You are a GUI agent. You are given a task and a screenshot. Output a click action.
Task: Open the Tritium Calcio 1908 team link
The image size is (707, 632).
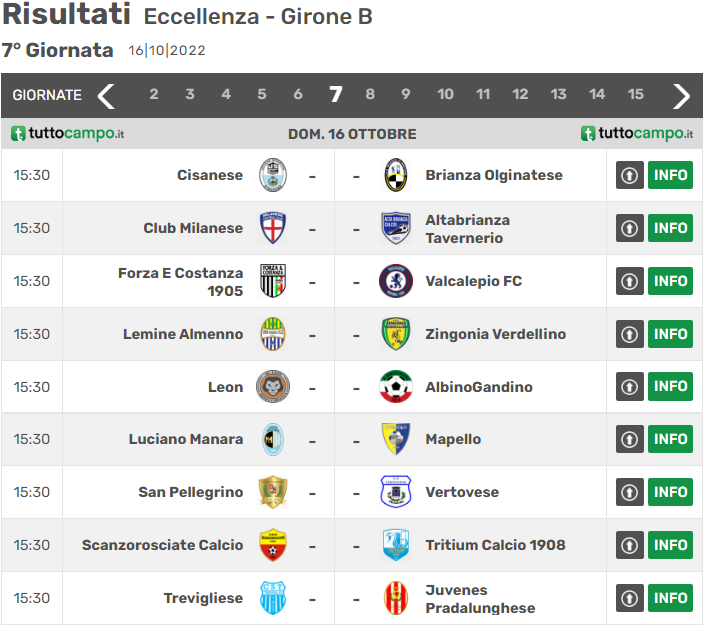[x=495, y=545]
